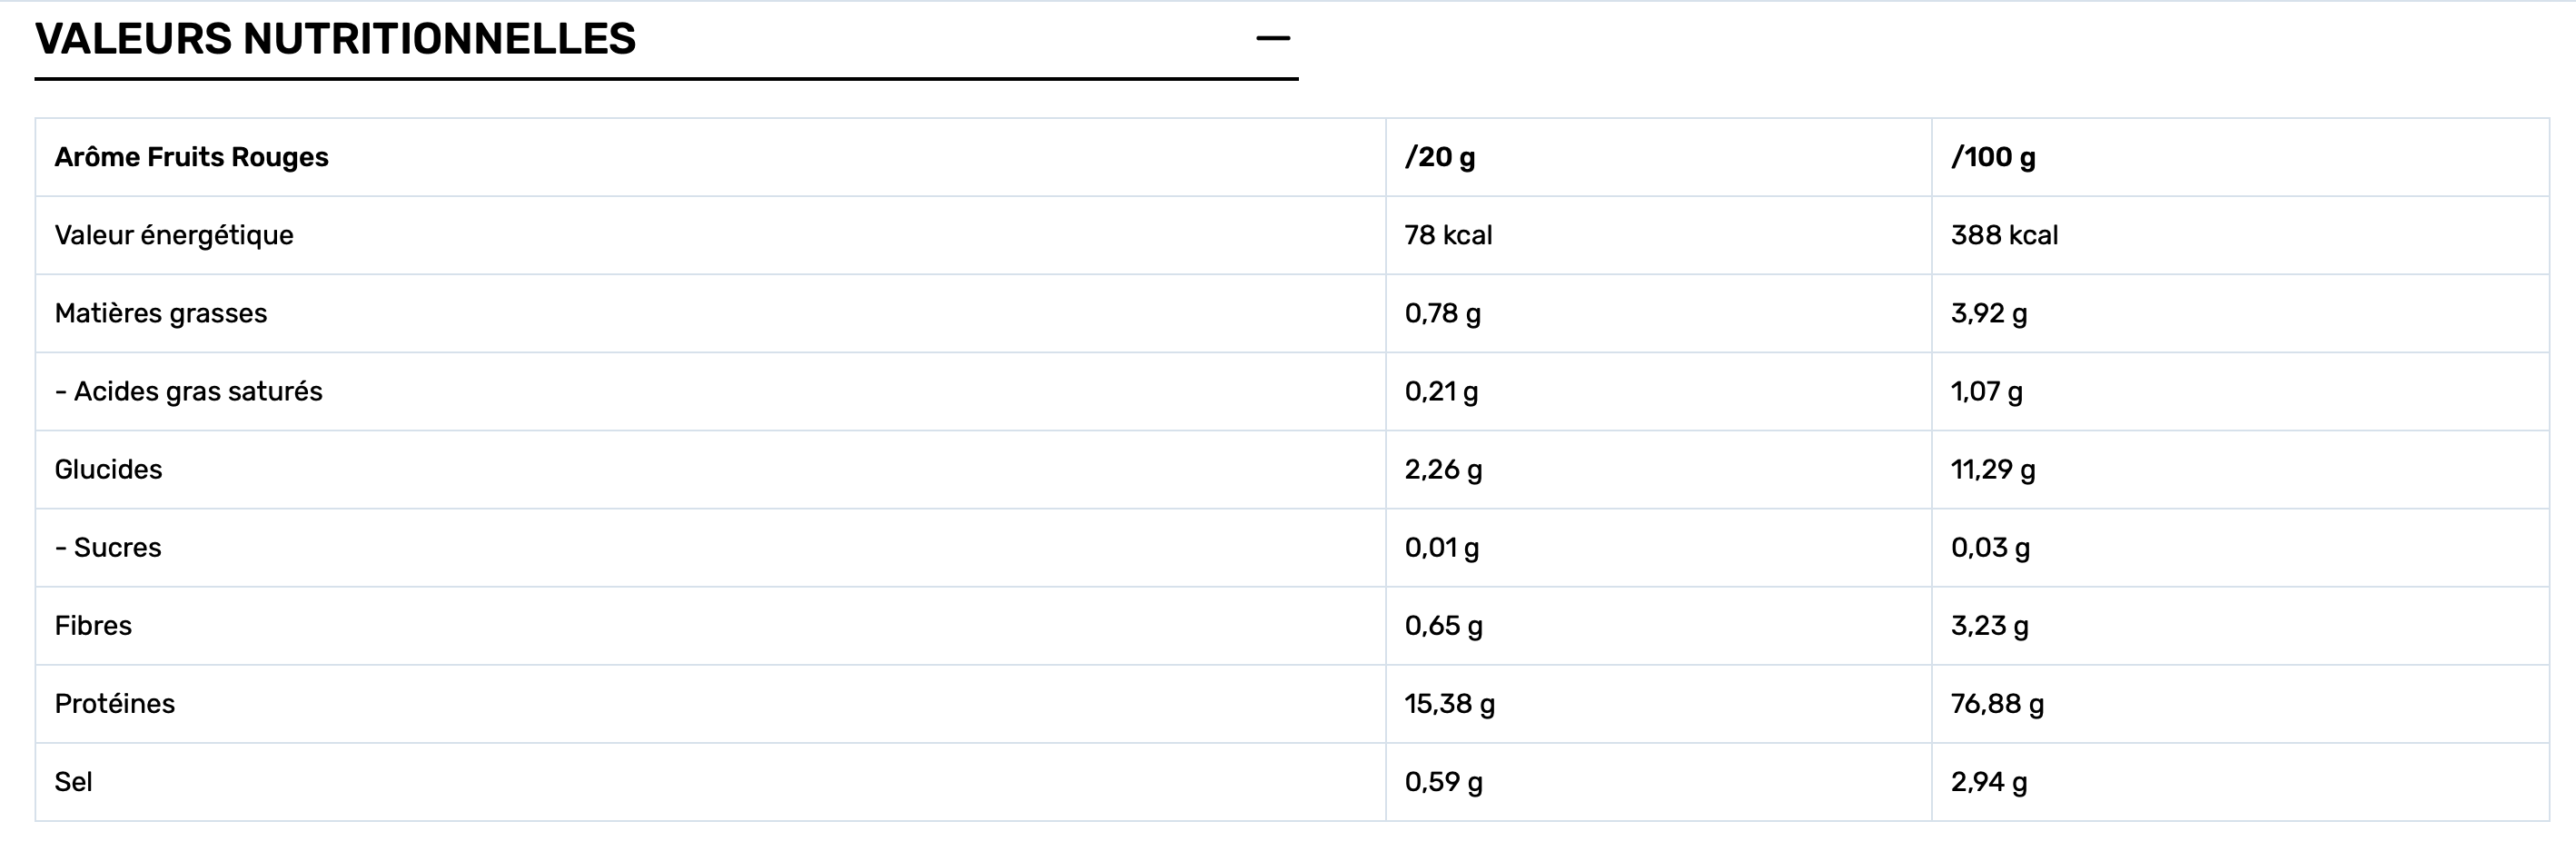Click the Sel row label
Image resolution: width=2576 pixels, height=861 pixels.
pos(73,781)
